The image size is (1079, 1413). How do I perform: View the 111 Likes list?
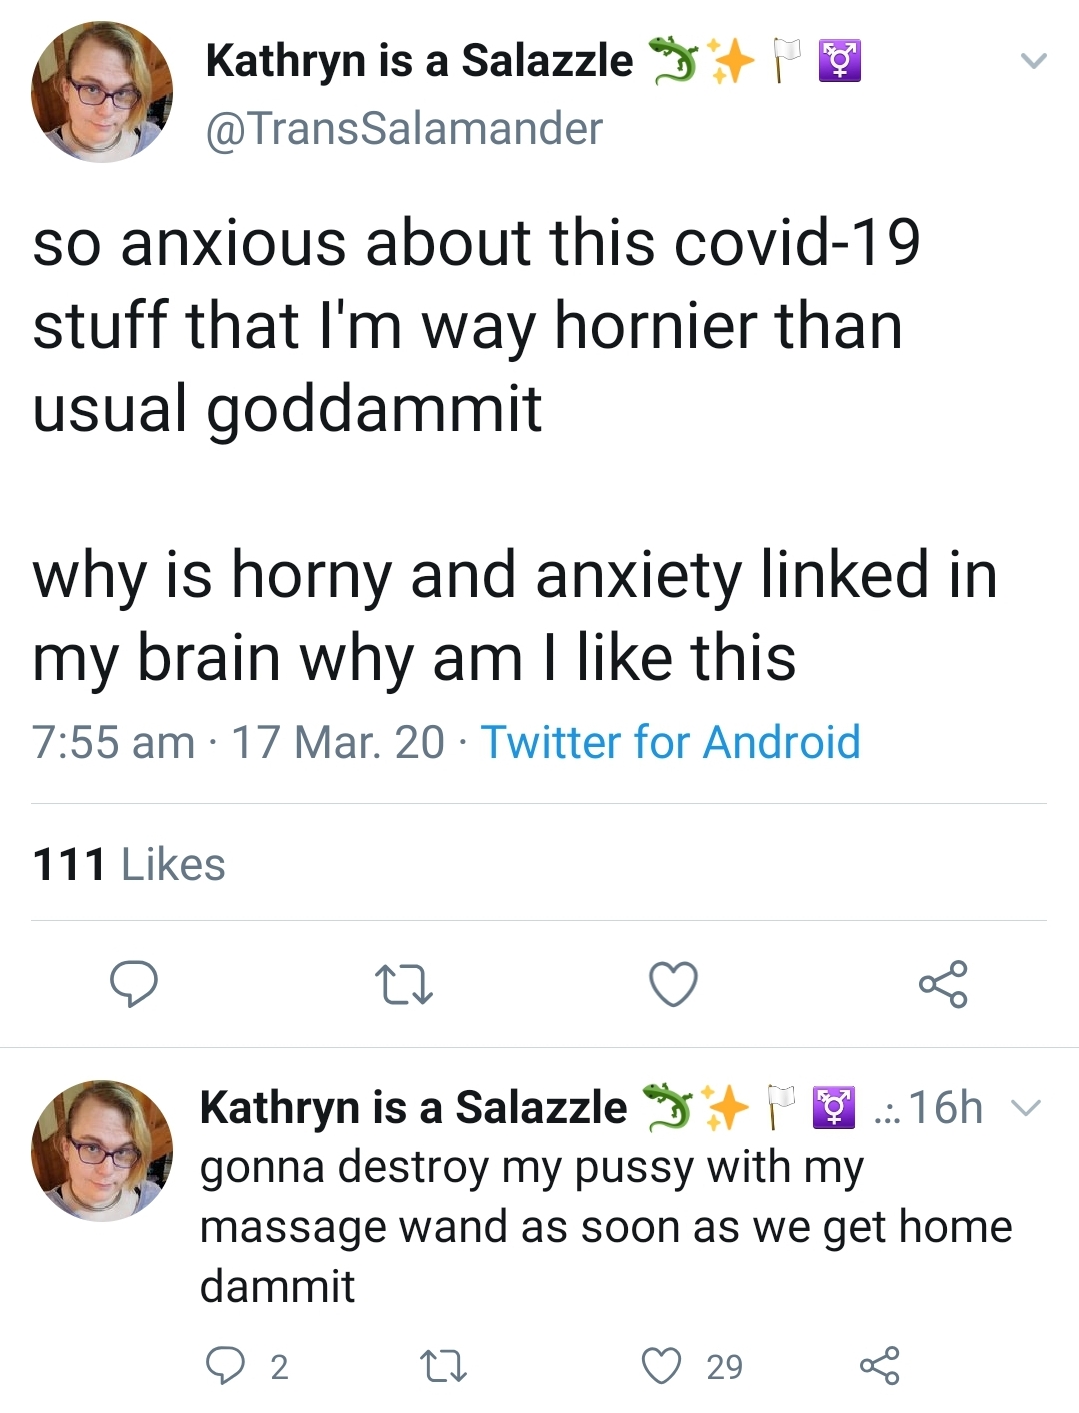coord(129,864)
